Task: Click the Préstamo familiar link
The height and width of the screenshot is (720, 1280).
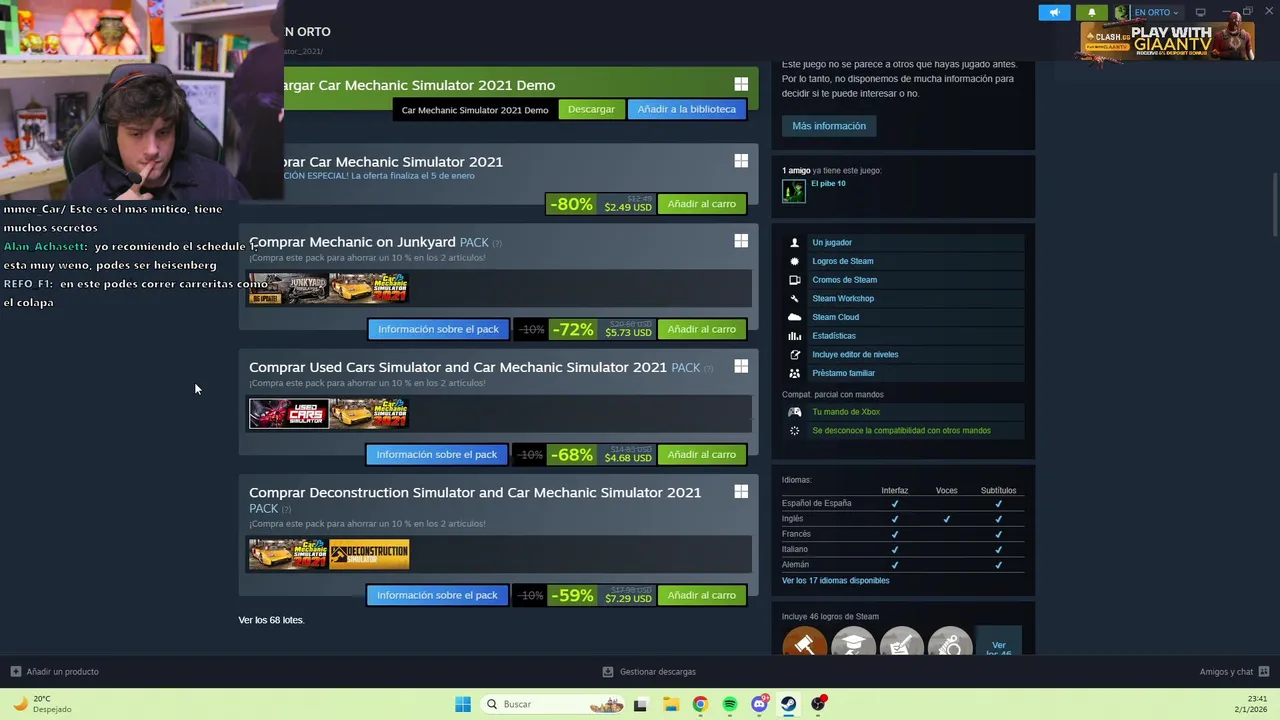Action: [x=844, y=373]
